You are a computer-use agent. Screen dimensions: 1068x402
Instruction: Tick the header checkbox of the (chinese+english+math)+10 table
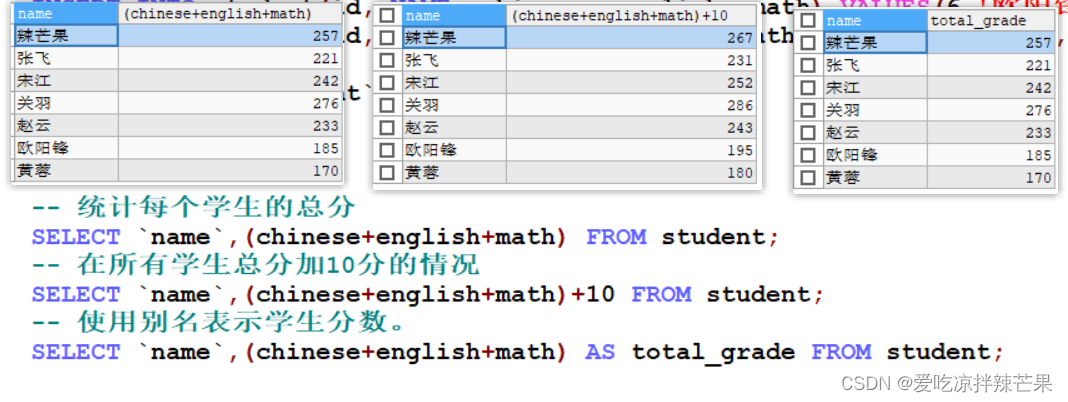click(x=388, y=16)
